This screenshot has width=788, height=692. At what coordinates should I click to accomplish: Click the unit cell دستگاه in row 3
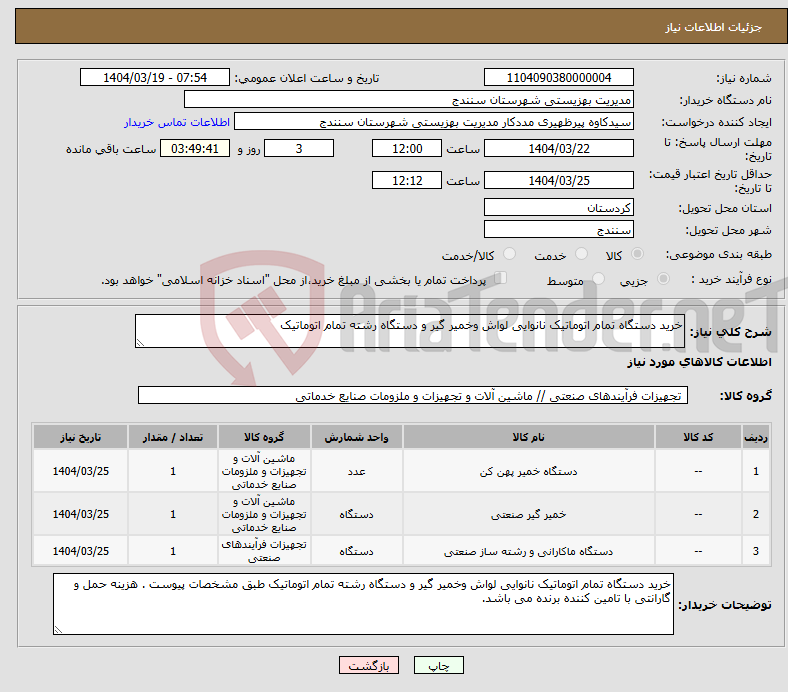356,551
